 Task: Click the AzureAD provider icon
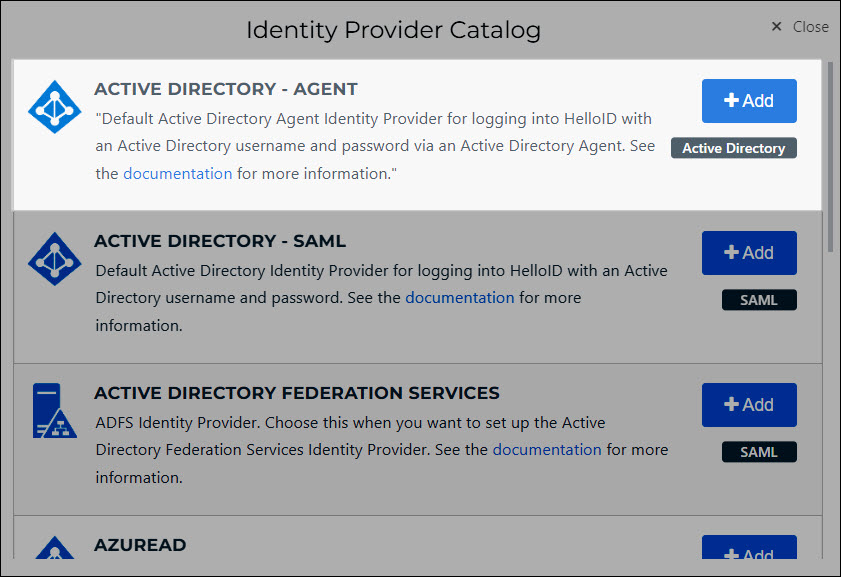pos(55,548)
